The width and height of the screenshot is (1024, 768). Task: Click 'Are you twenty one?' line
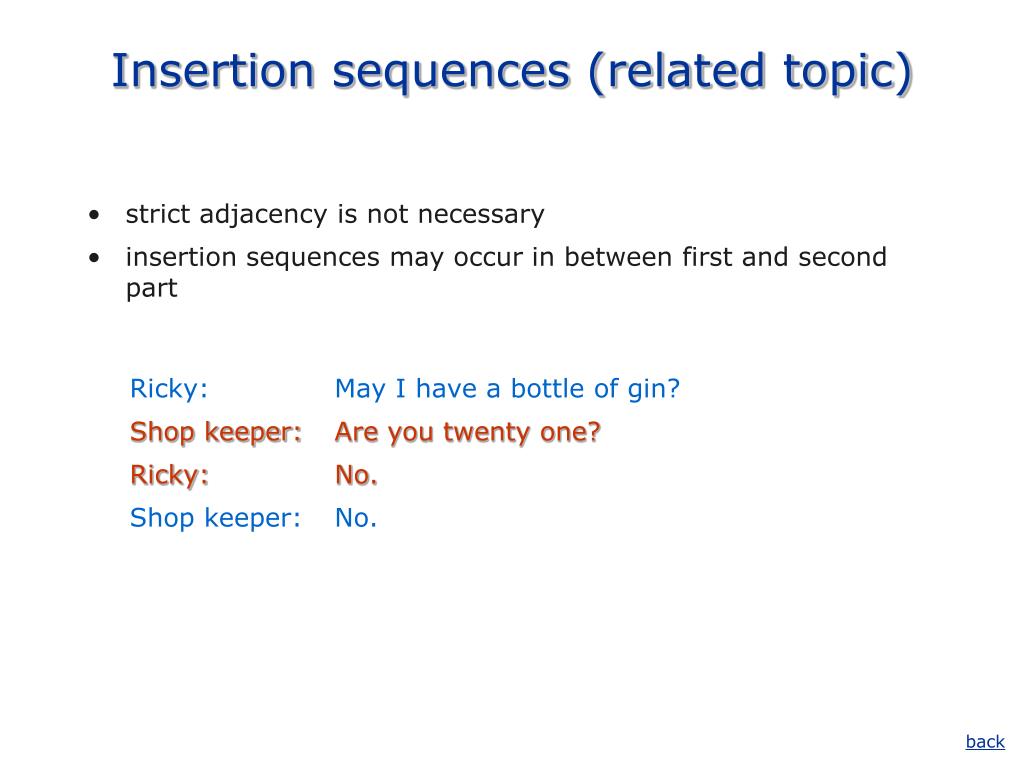468,432
